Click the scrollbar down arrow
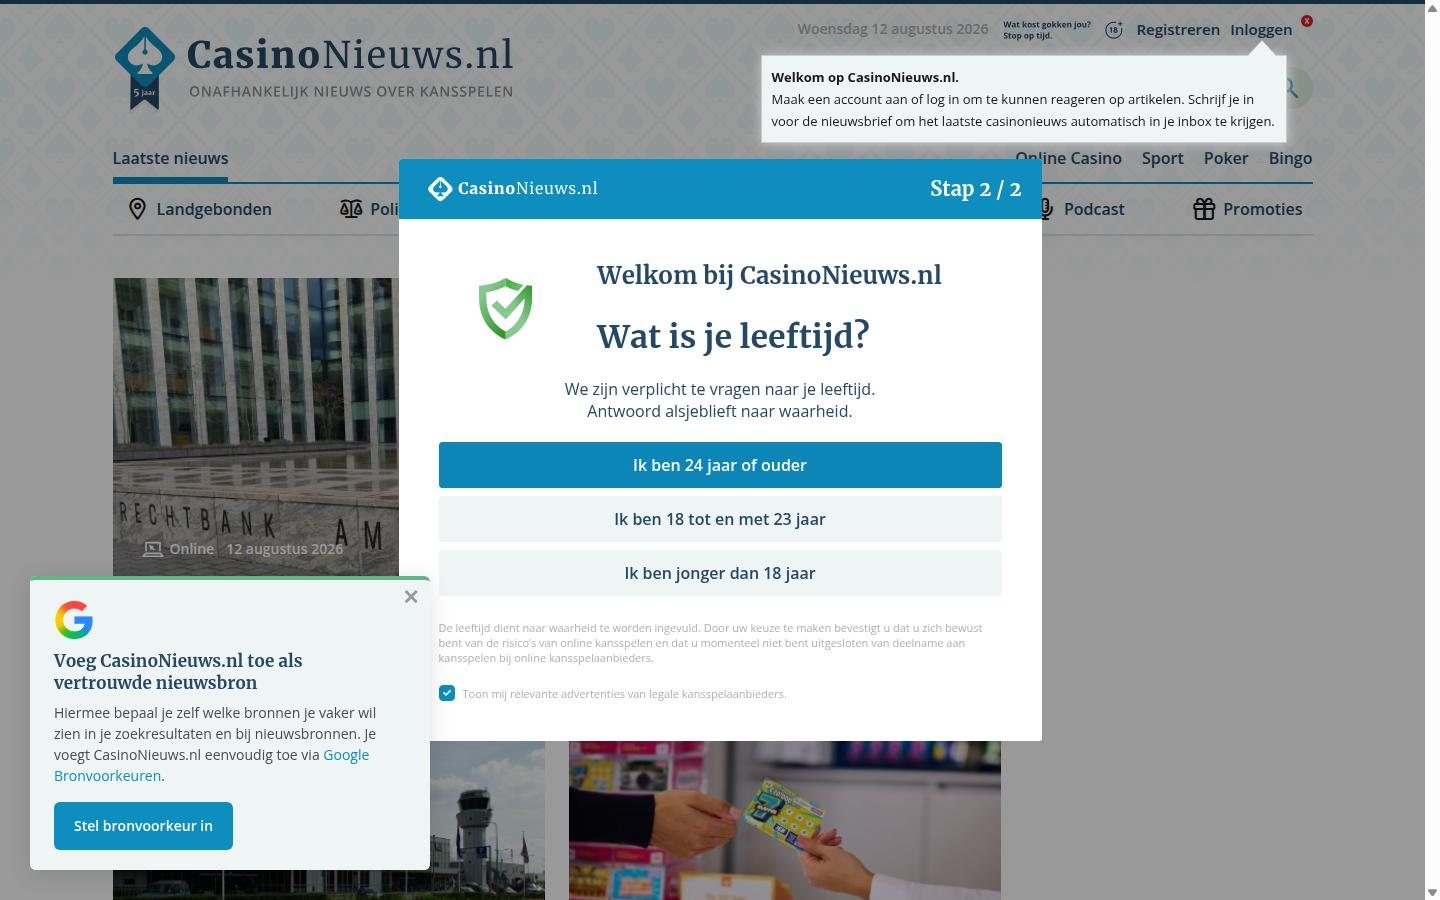This screenshot has height=900, width=1440. (x=1432, y=892)
